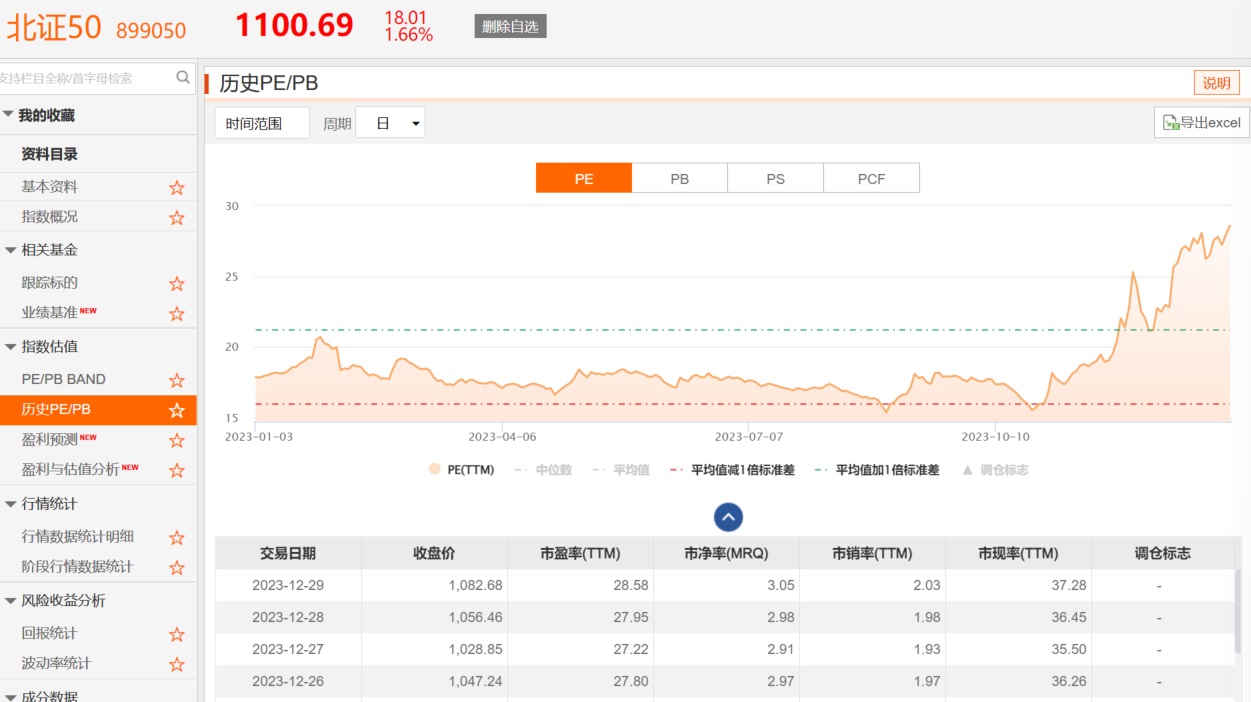Toggle the PE(TTM) legend series

(461, 470)
